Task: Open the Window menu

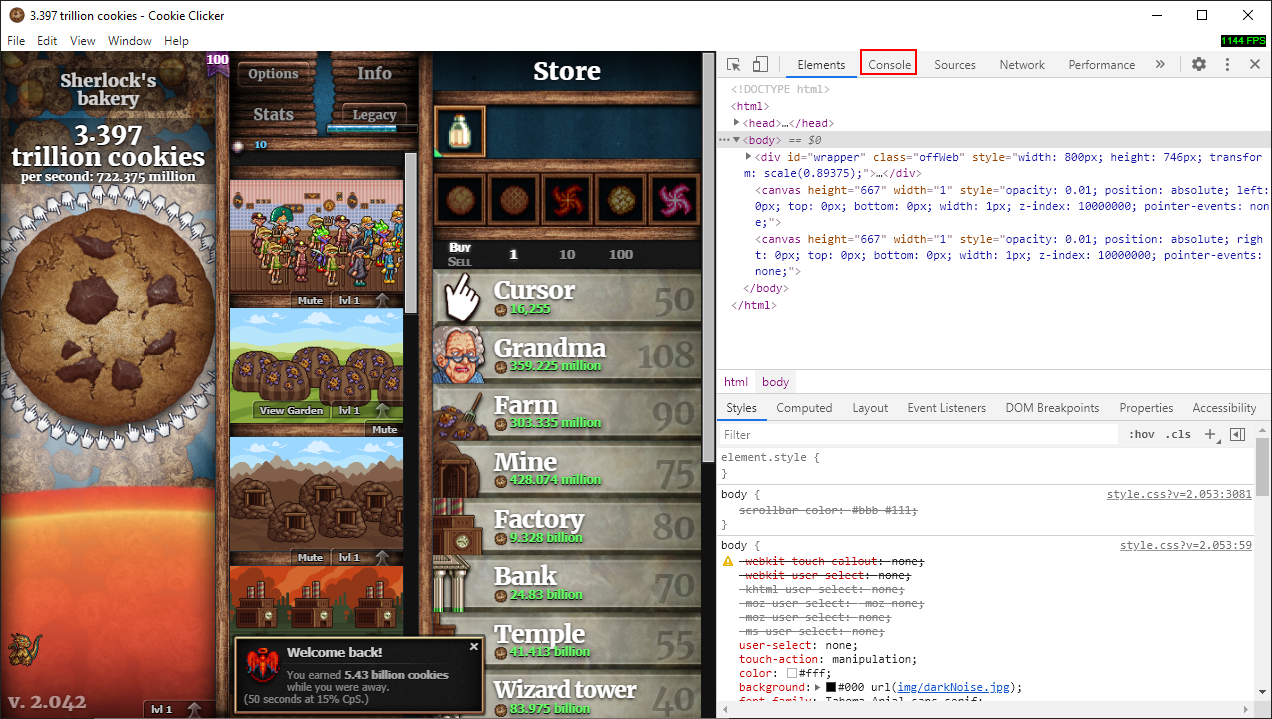Action: point(130,41)
